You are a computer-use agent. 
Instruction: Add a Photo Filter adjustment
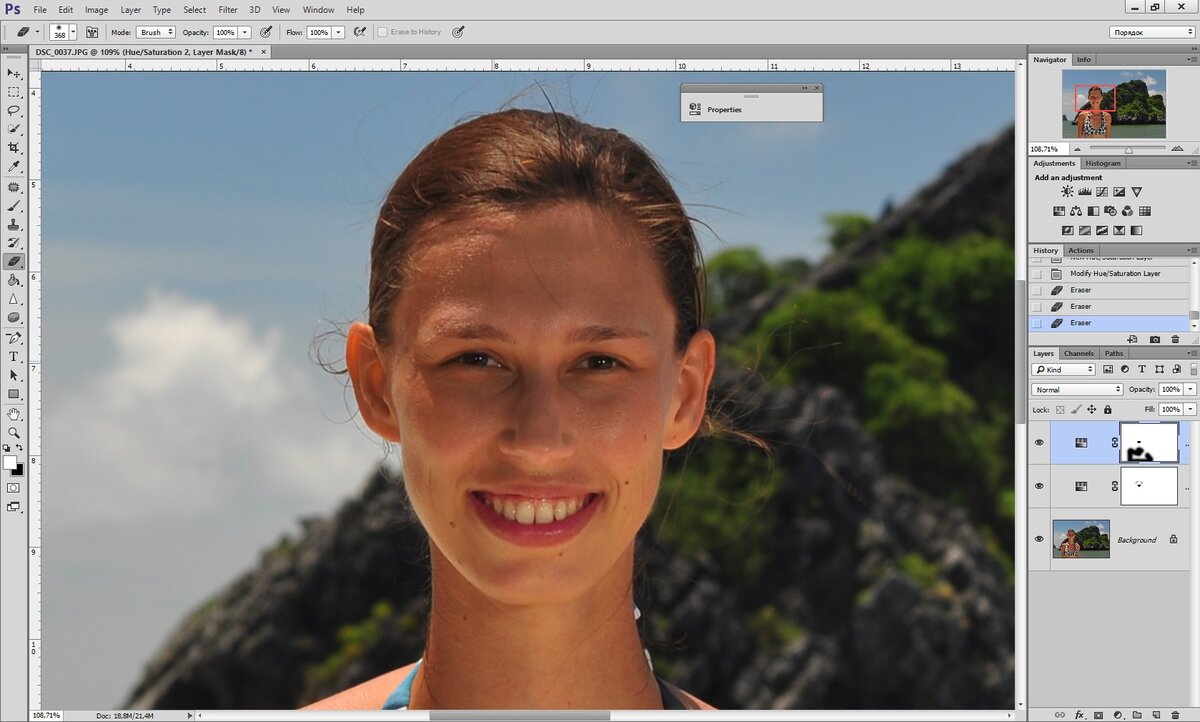click(1111, 211)
